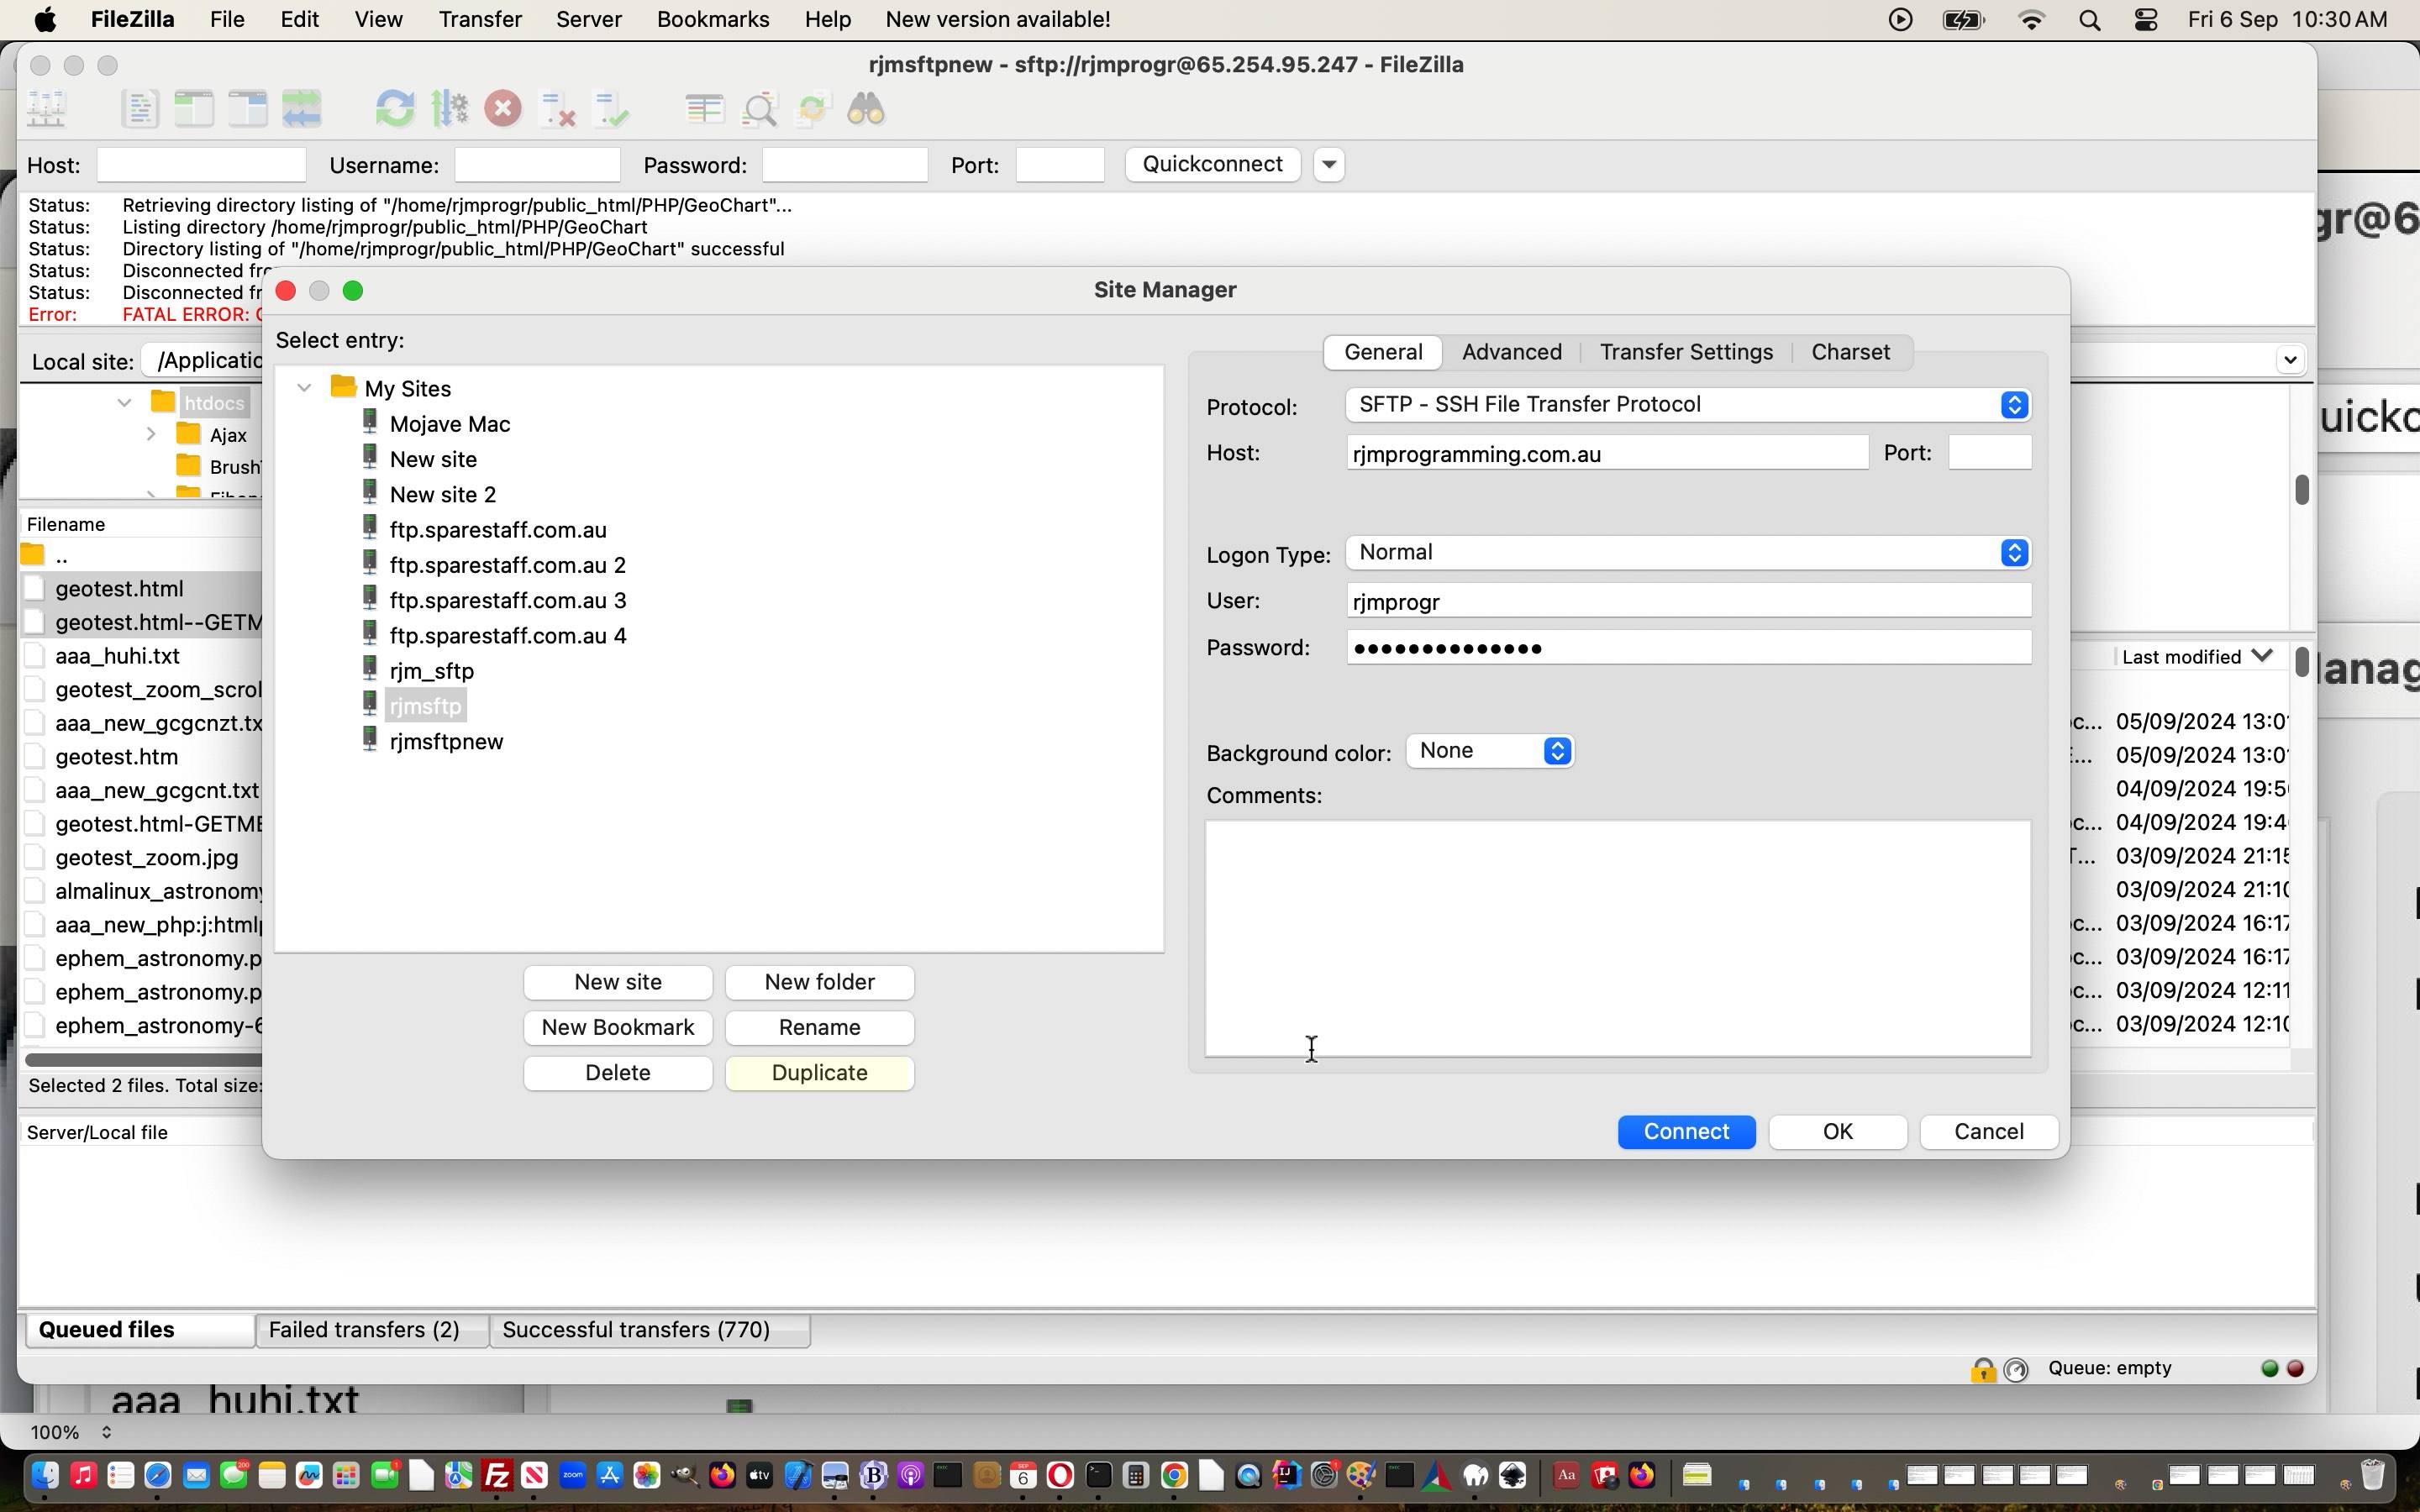Screen dimensions: 2420x1512
Task: Toggle processing of transfer queue icon
Action: (449, 109)
